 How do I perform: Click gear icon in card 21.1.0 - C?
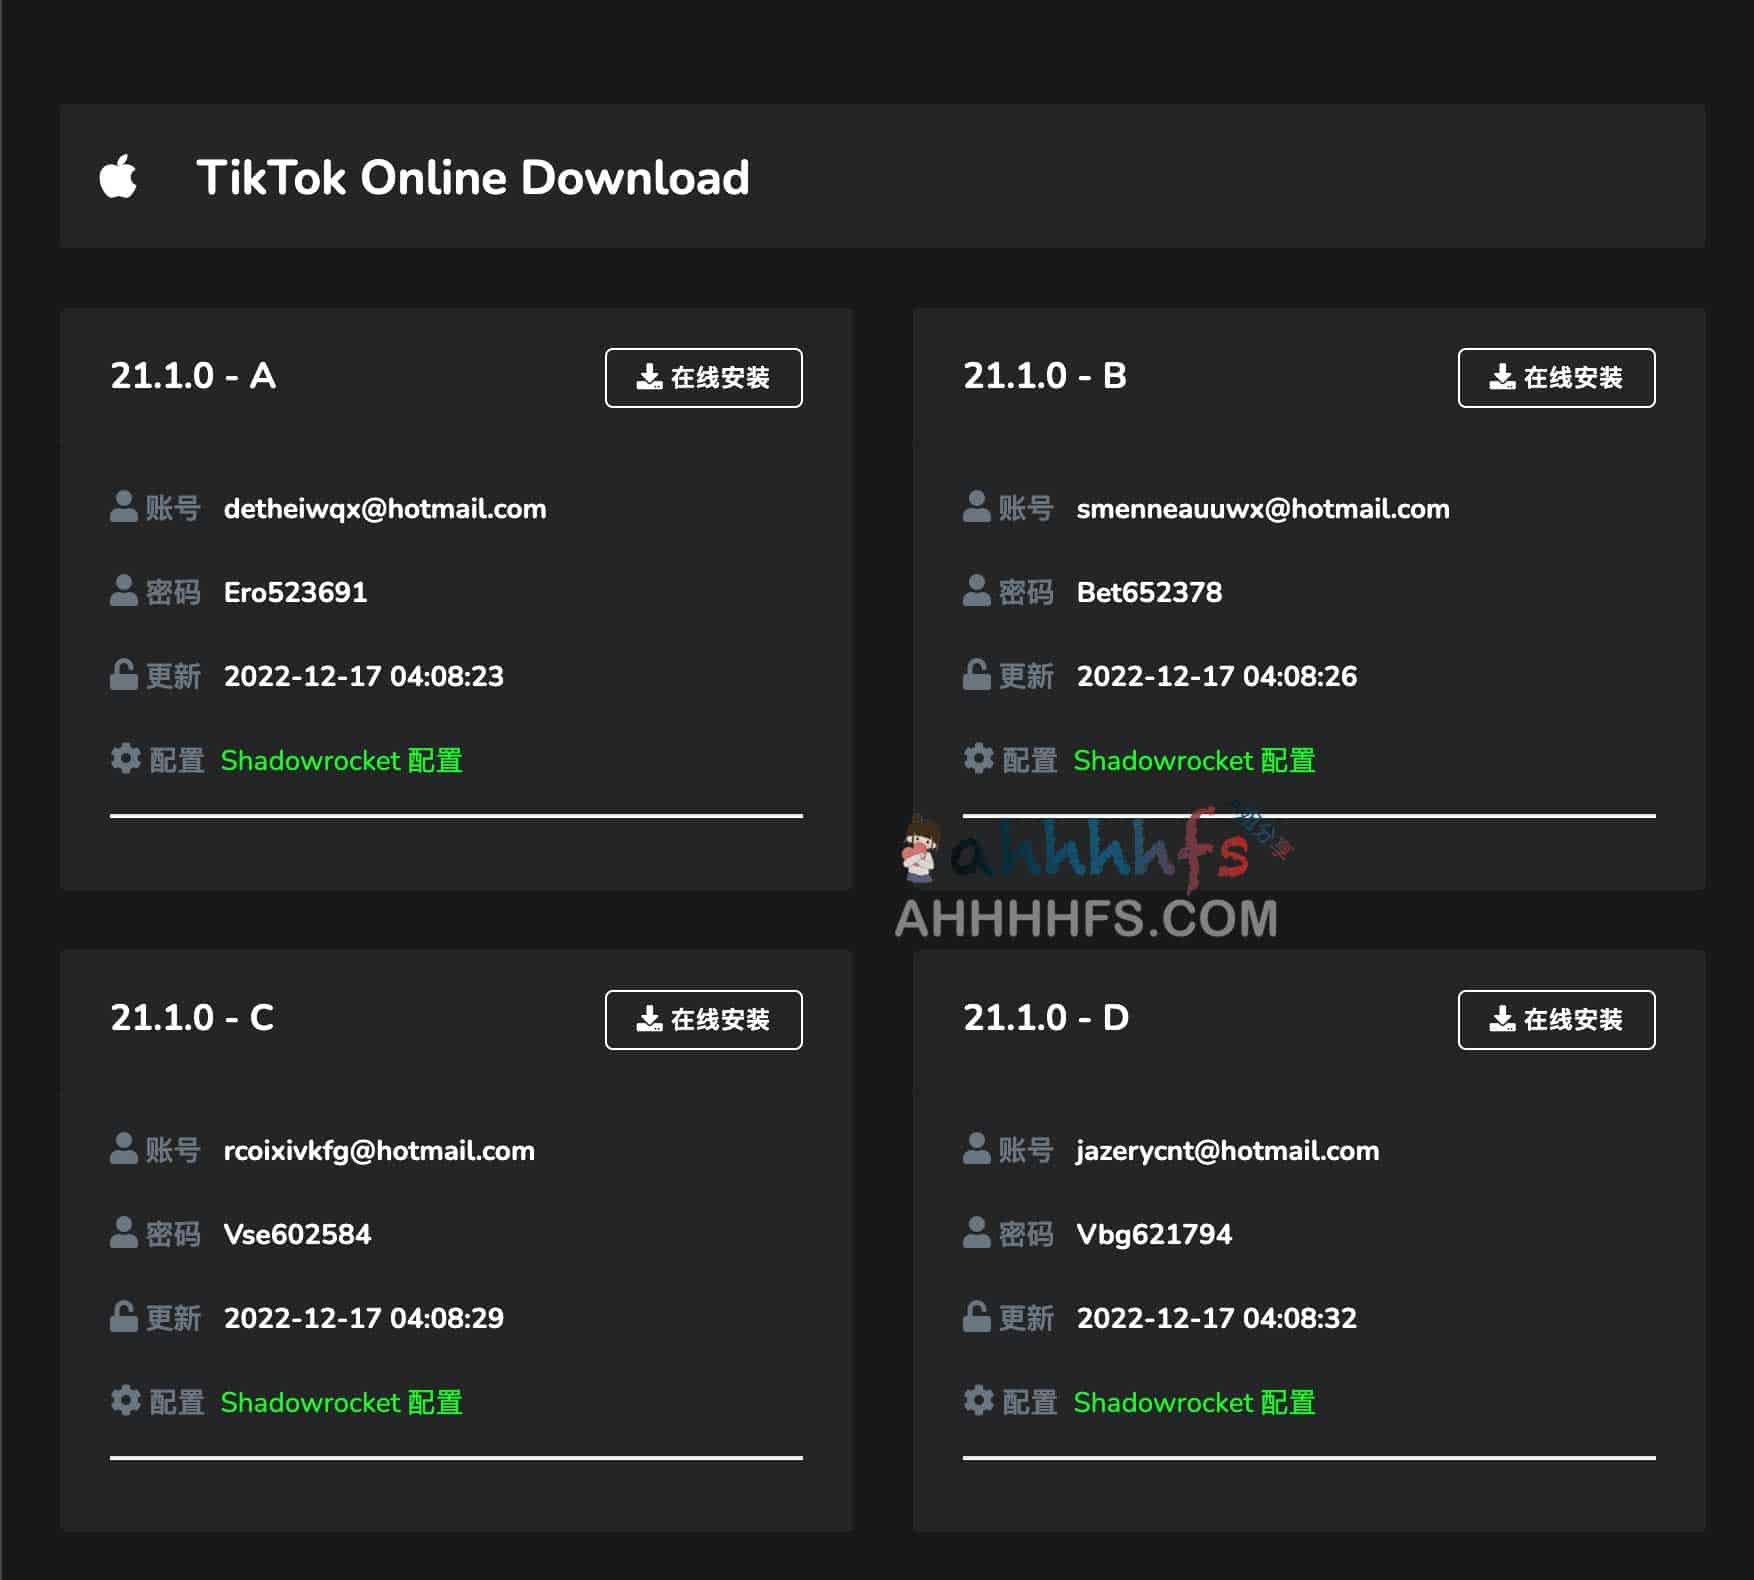(125, 1401)
